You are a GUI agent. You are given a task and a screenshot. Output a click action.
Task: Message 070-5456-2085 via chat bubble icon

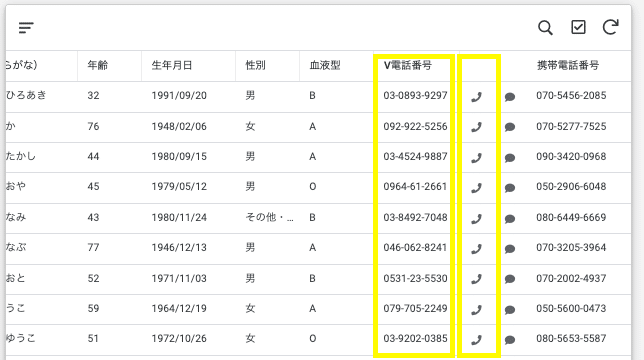click(510, 97)
